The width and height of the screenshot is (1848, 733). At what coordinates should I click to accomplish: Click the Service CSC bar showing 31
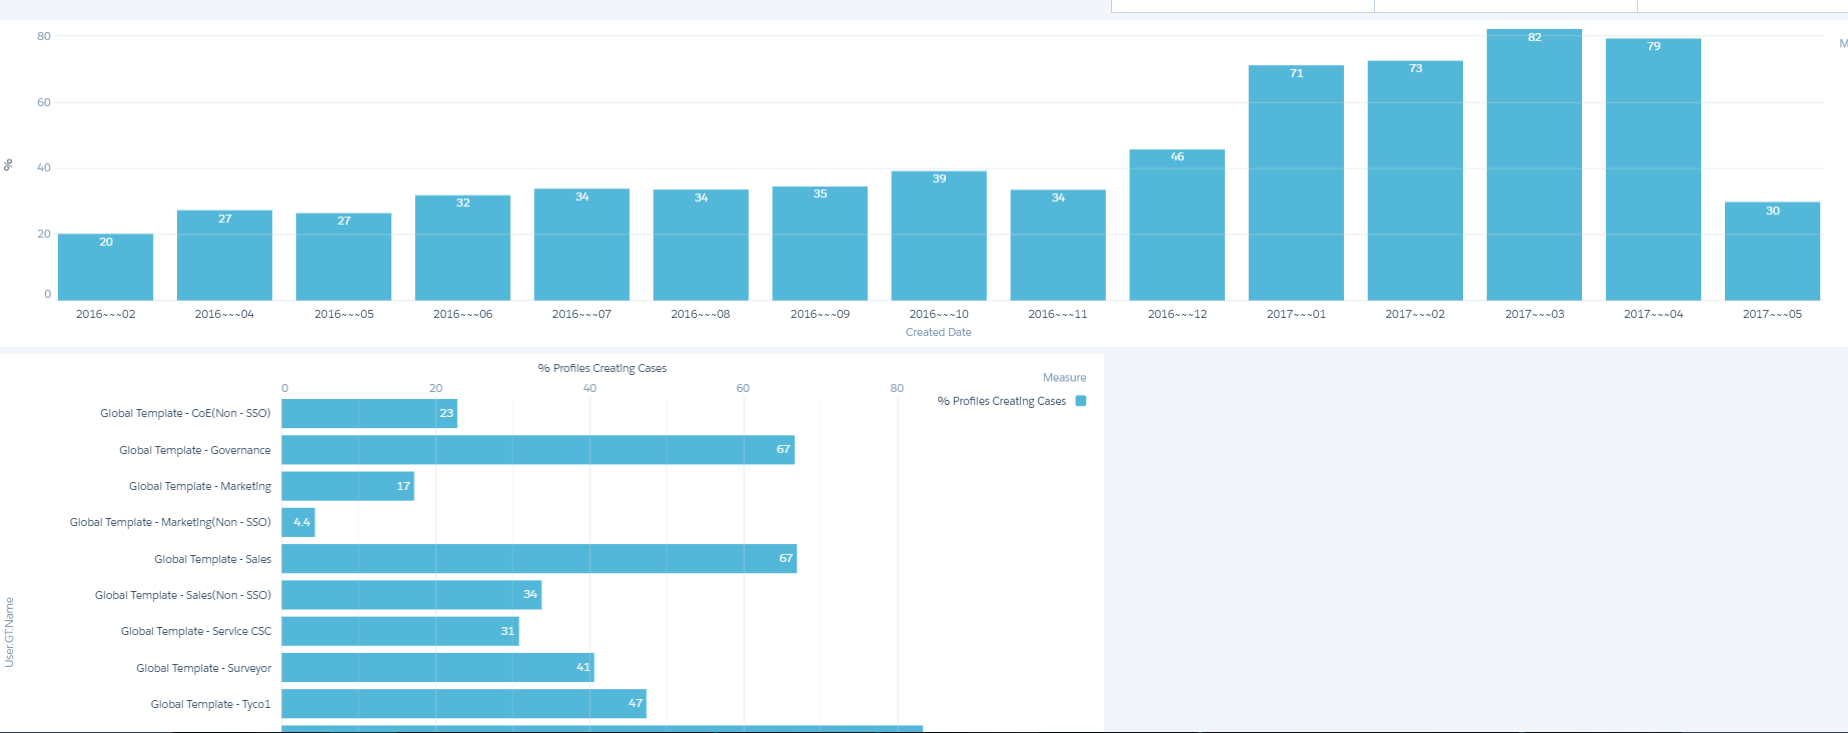tap(400, 631)
